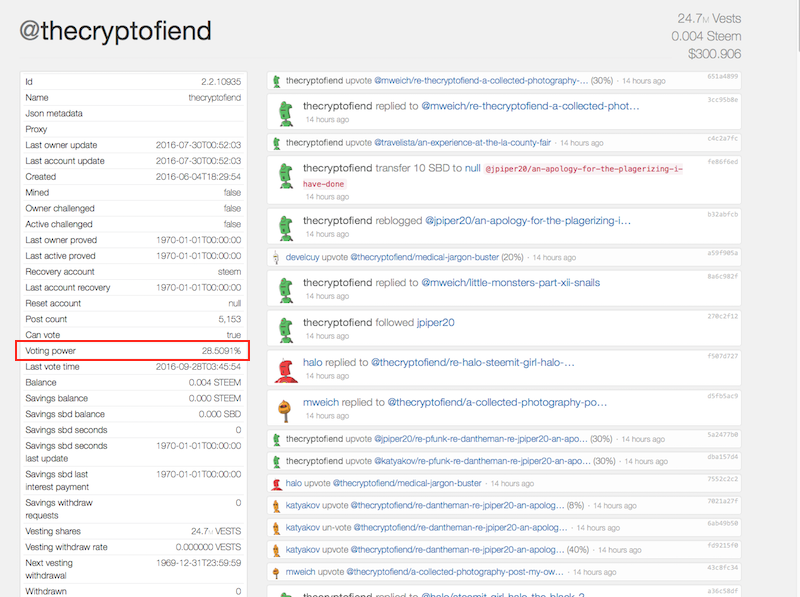The height and width of the screenshot is (597, 800).
Task: Click the 'Post count' value 5,153
Action: (x=230, y=319)
